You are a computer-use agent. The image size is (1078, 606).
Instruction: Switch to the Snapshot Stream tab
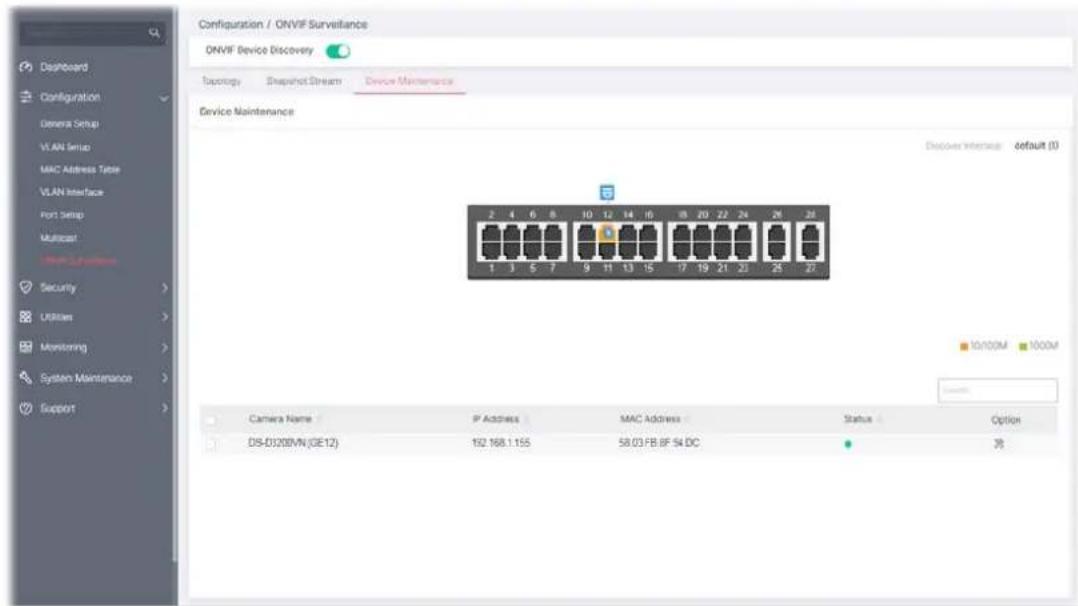304,81
